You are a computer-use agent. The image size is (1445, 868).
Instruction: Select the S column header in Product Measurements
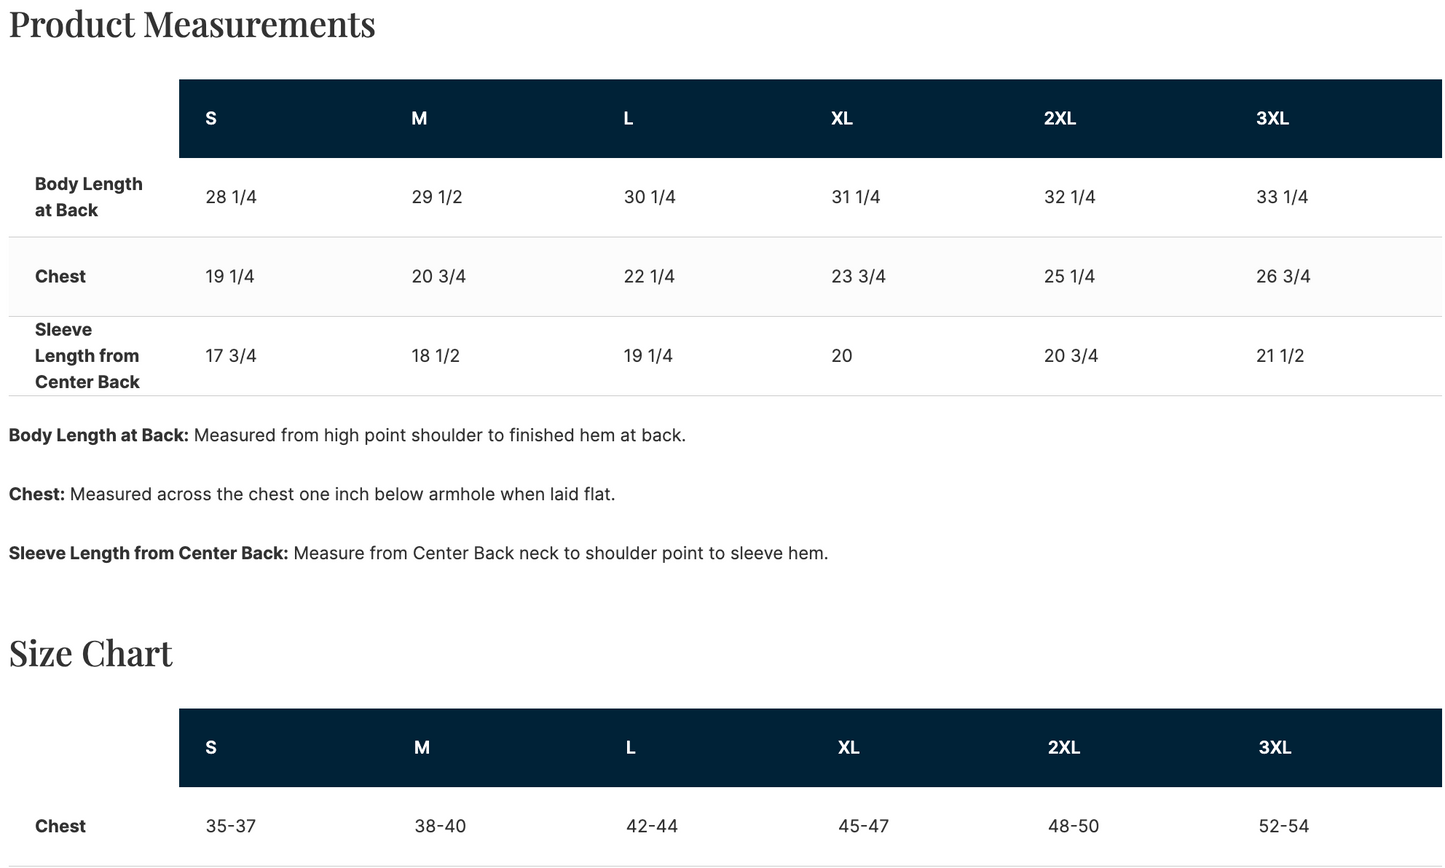[x=211, y=118]
